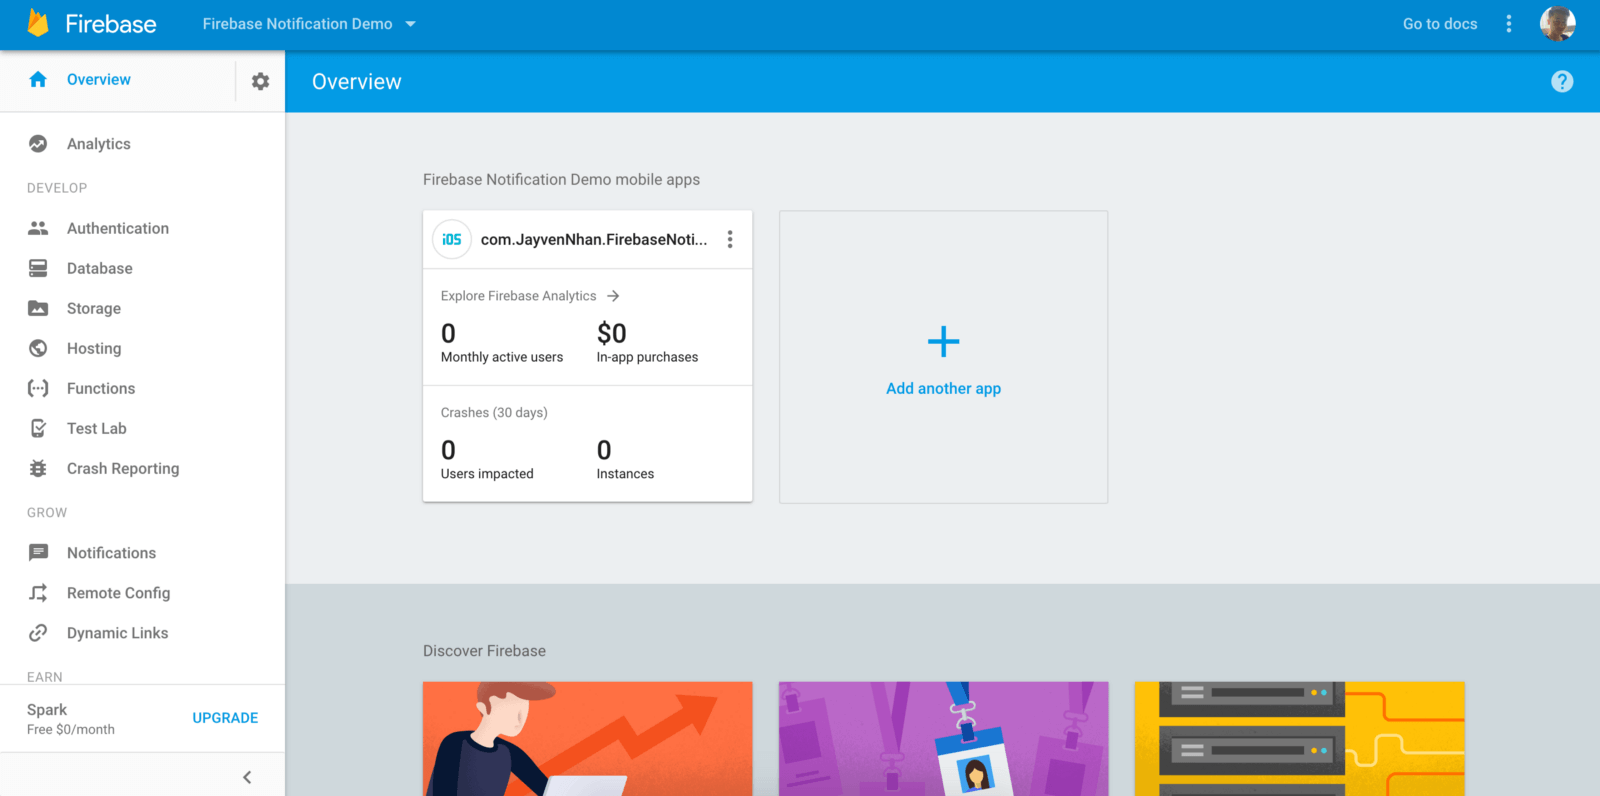Open project settings gear icon

click(260, 81)
